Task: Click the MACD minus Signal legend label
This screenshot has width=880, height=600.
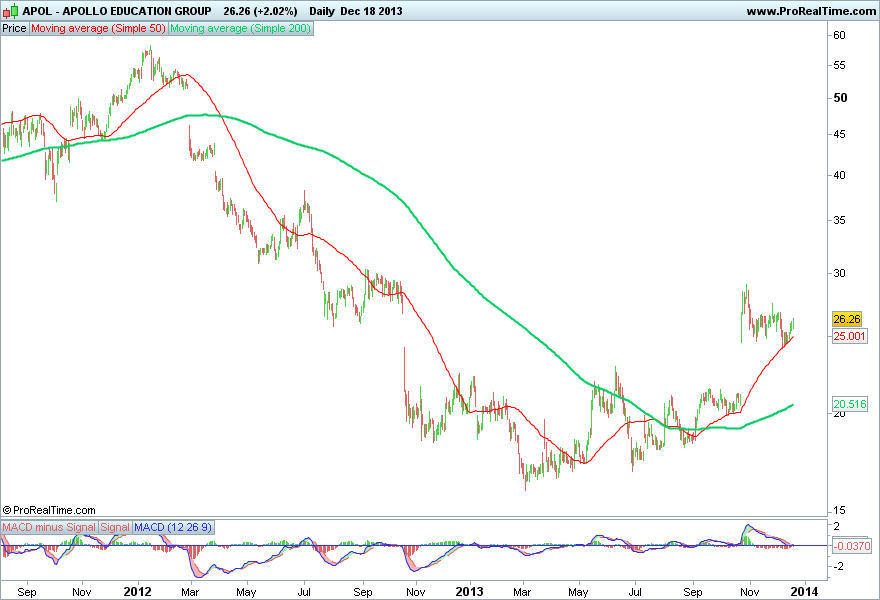Action: tap(49, 527)
